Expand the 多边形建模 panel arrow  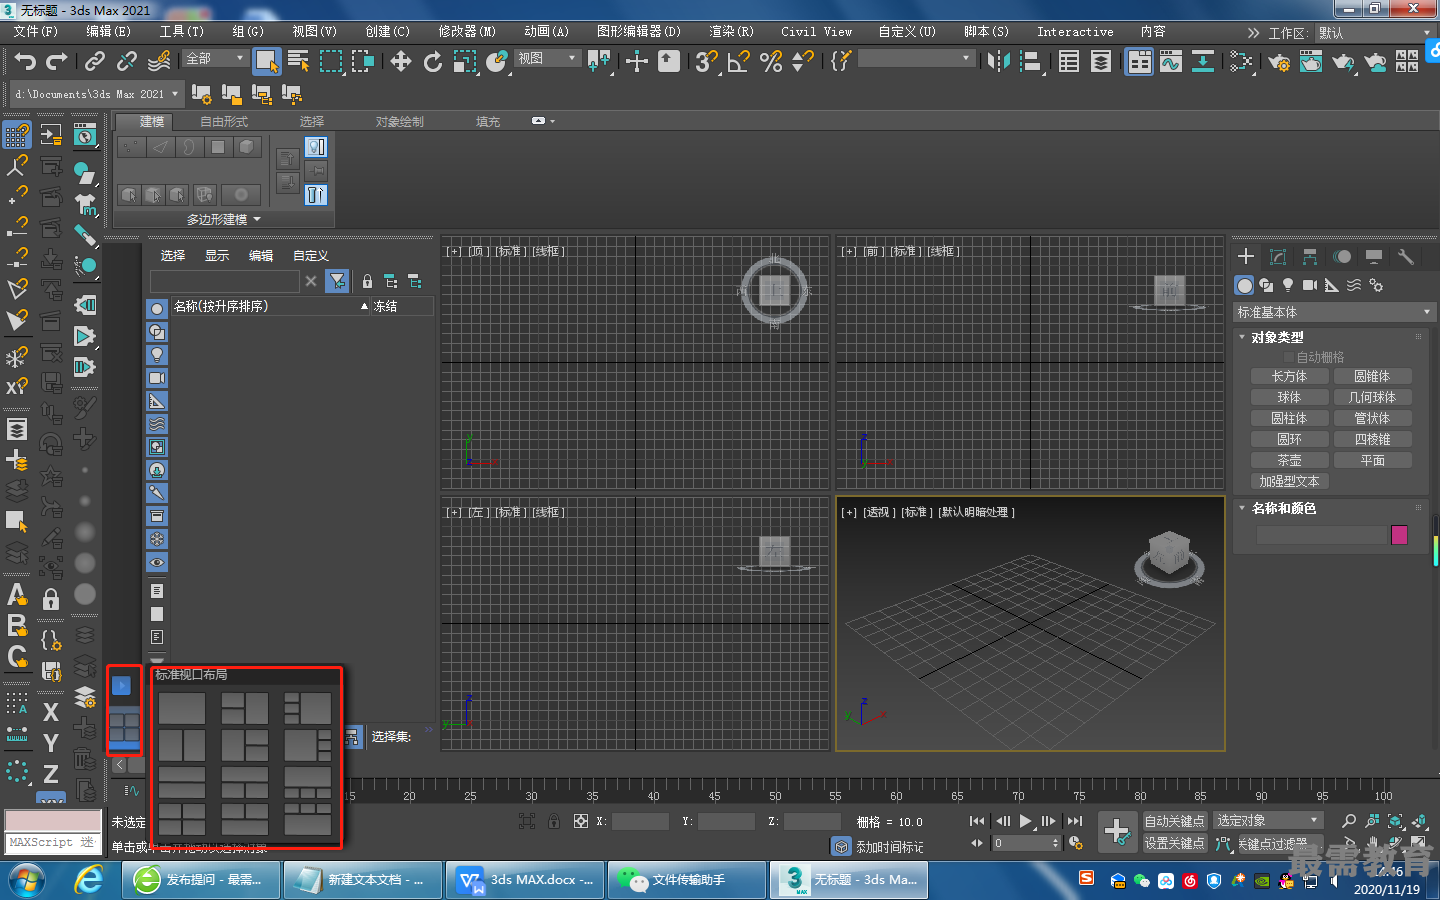(257, 219)
